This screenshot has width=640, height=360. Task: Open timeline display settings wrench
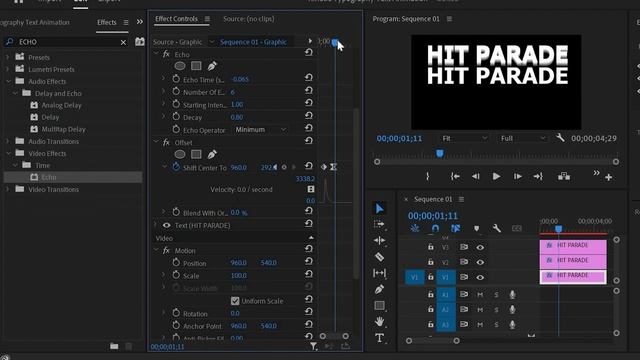point(496,229)
